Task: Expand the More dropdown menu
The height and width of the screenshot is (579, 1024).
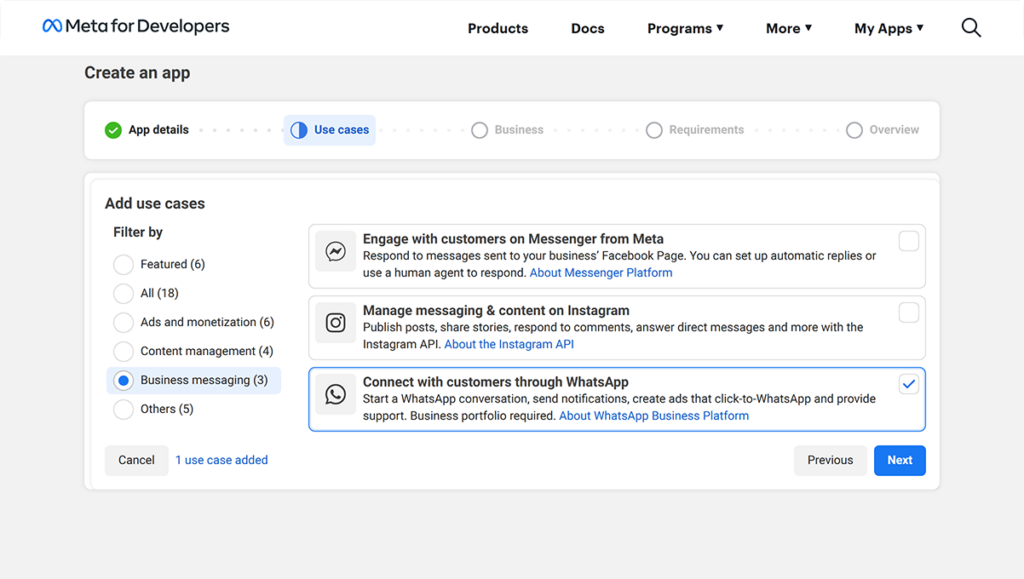Action: (789, 28)
